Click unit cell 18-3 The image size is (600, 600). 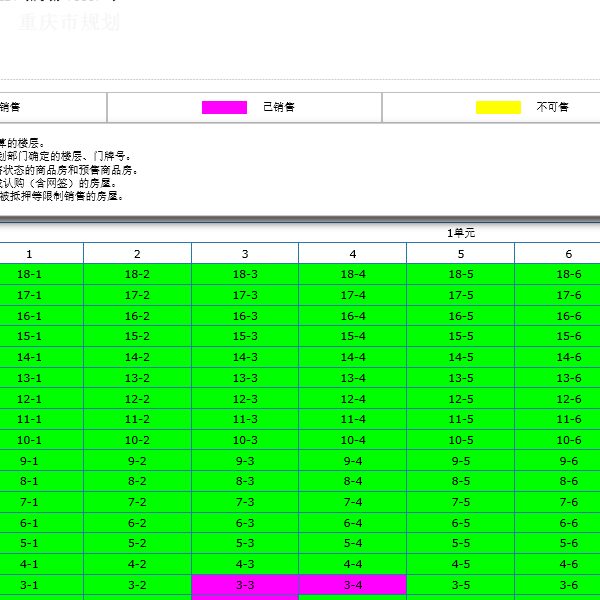[245, 274]
